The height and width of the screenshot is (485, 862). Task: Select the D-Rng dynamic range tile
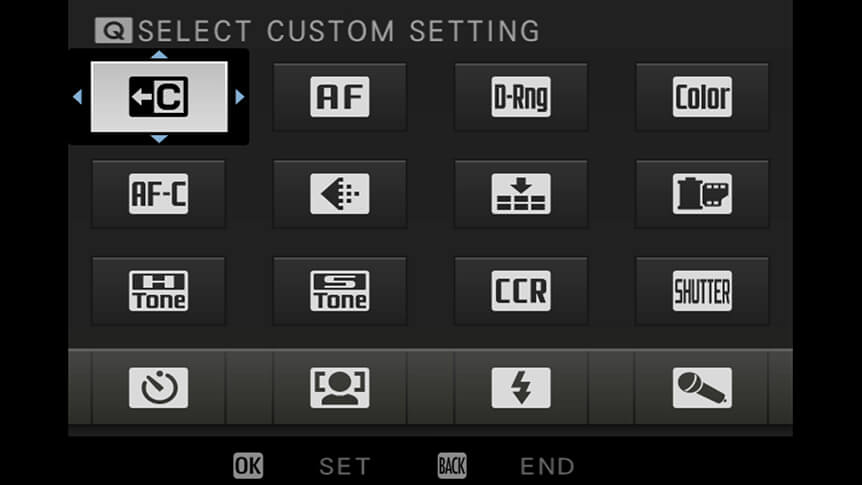point(521,97)
